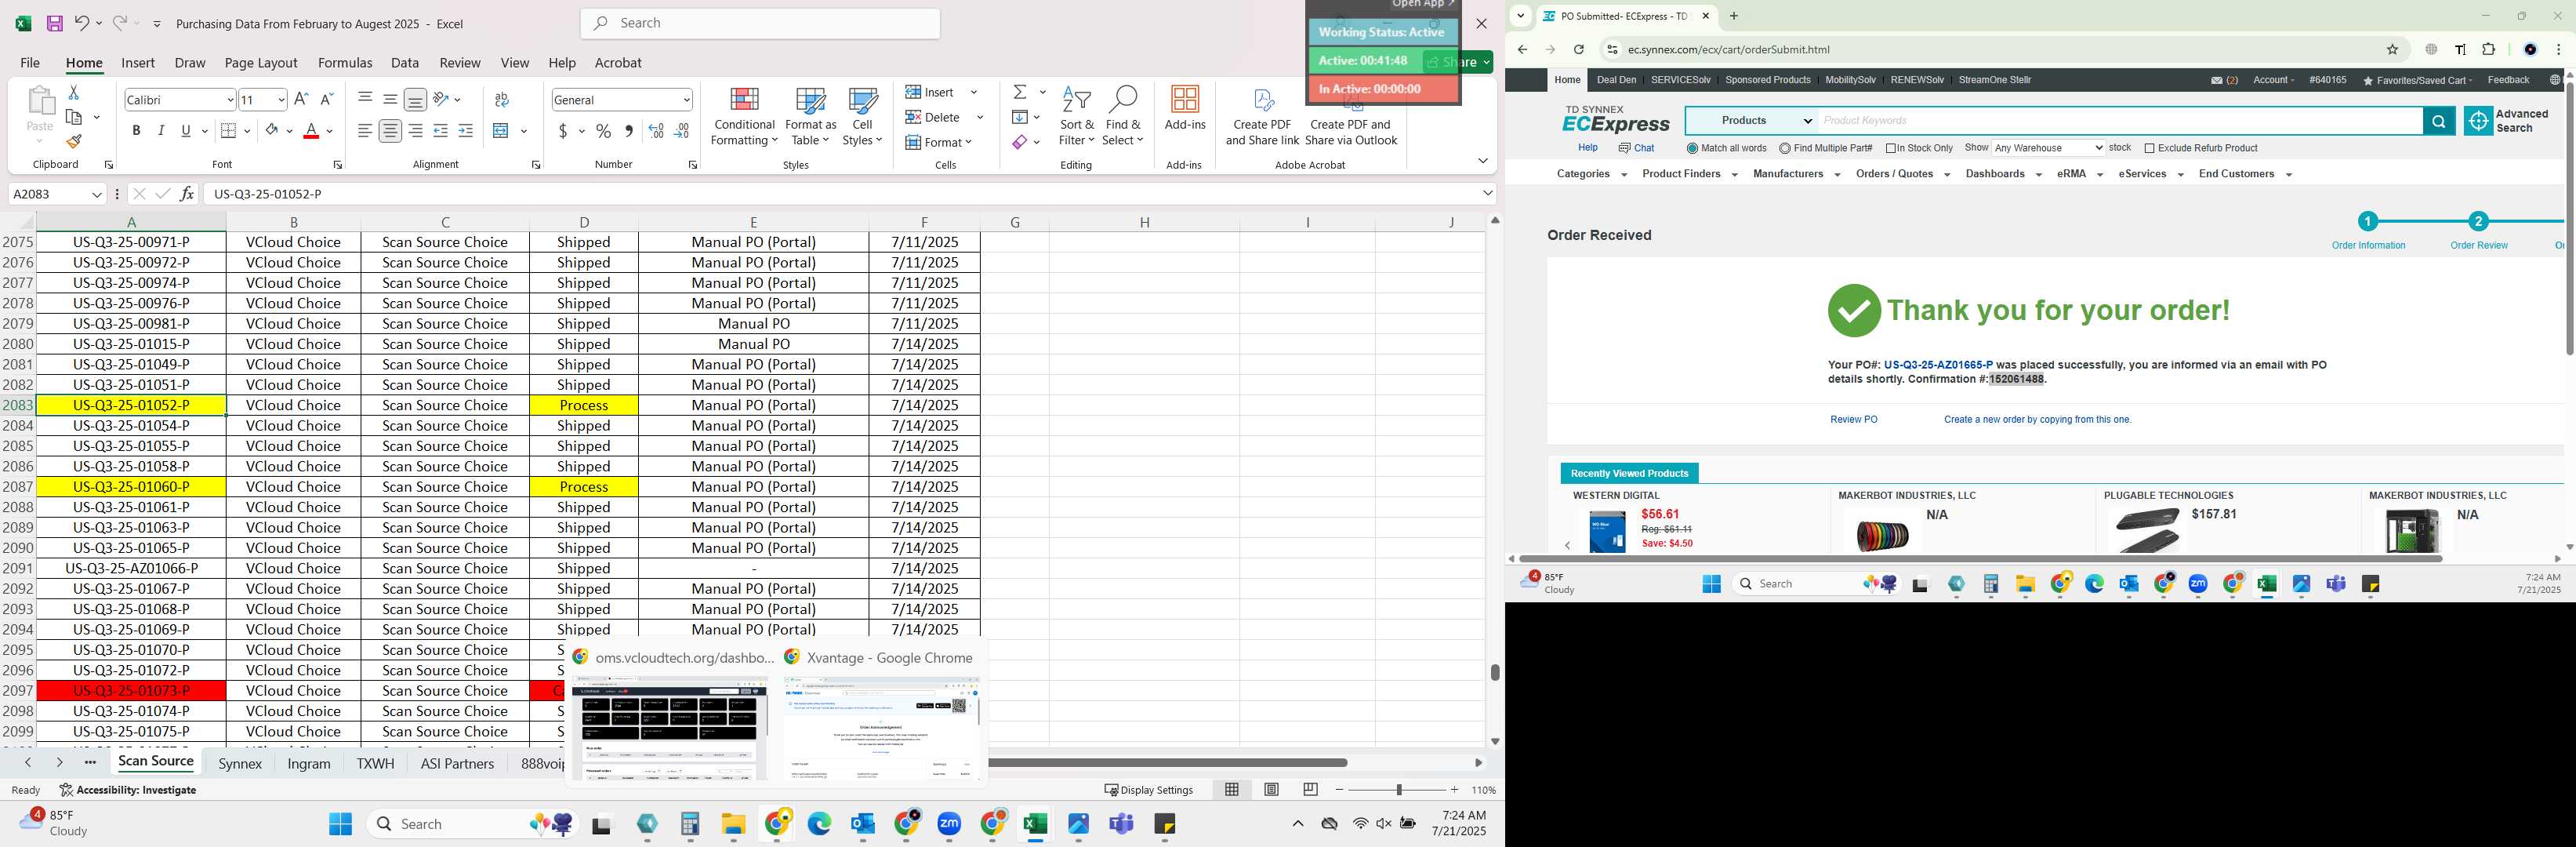Expand the formula bar chevron
The image size is (2576, 847).
(x=1487, y=193)
